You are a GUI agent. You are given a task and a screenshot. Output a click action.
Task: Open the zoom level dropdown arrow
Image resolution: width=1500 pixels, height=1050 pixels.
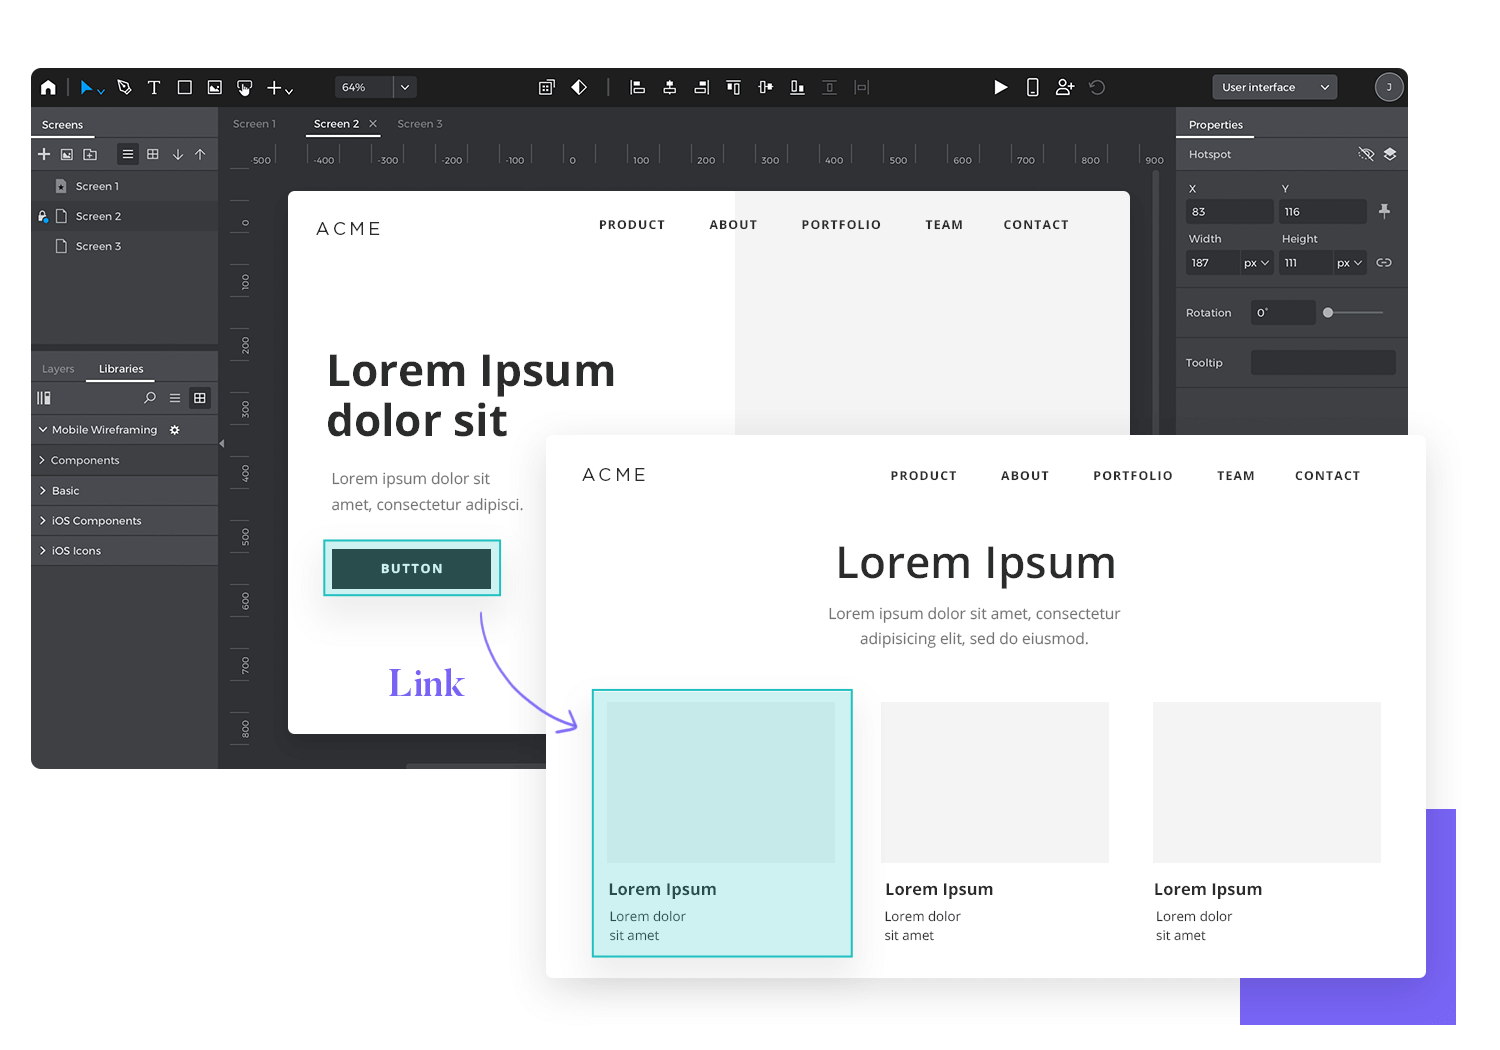(x=405, y=87)
